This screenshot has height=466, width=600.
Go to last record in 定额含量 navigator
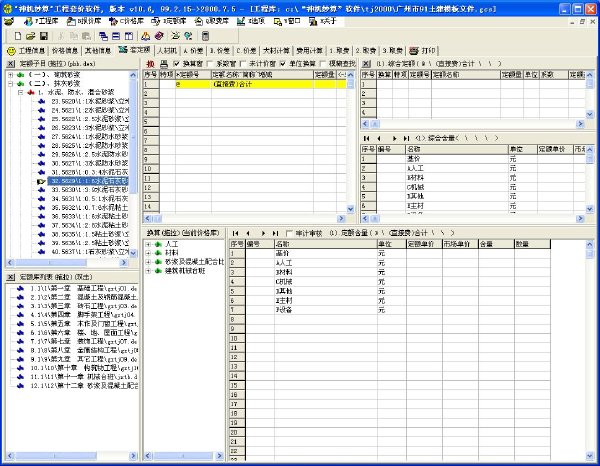click(276, 233)
